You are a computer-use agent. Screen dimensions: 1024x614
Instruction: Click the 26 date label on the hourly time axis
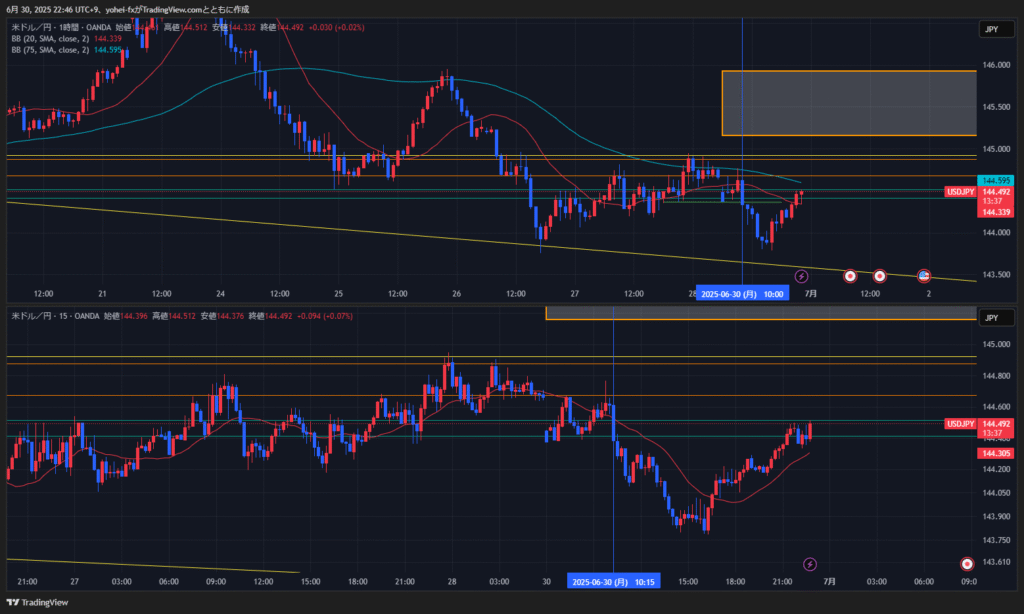point(456,294)
